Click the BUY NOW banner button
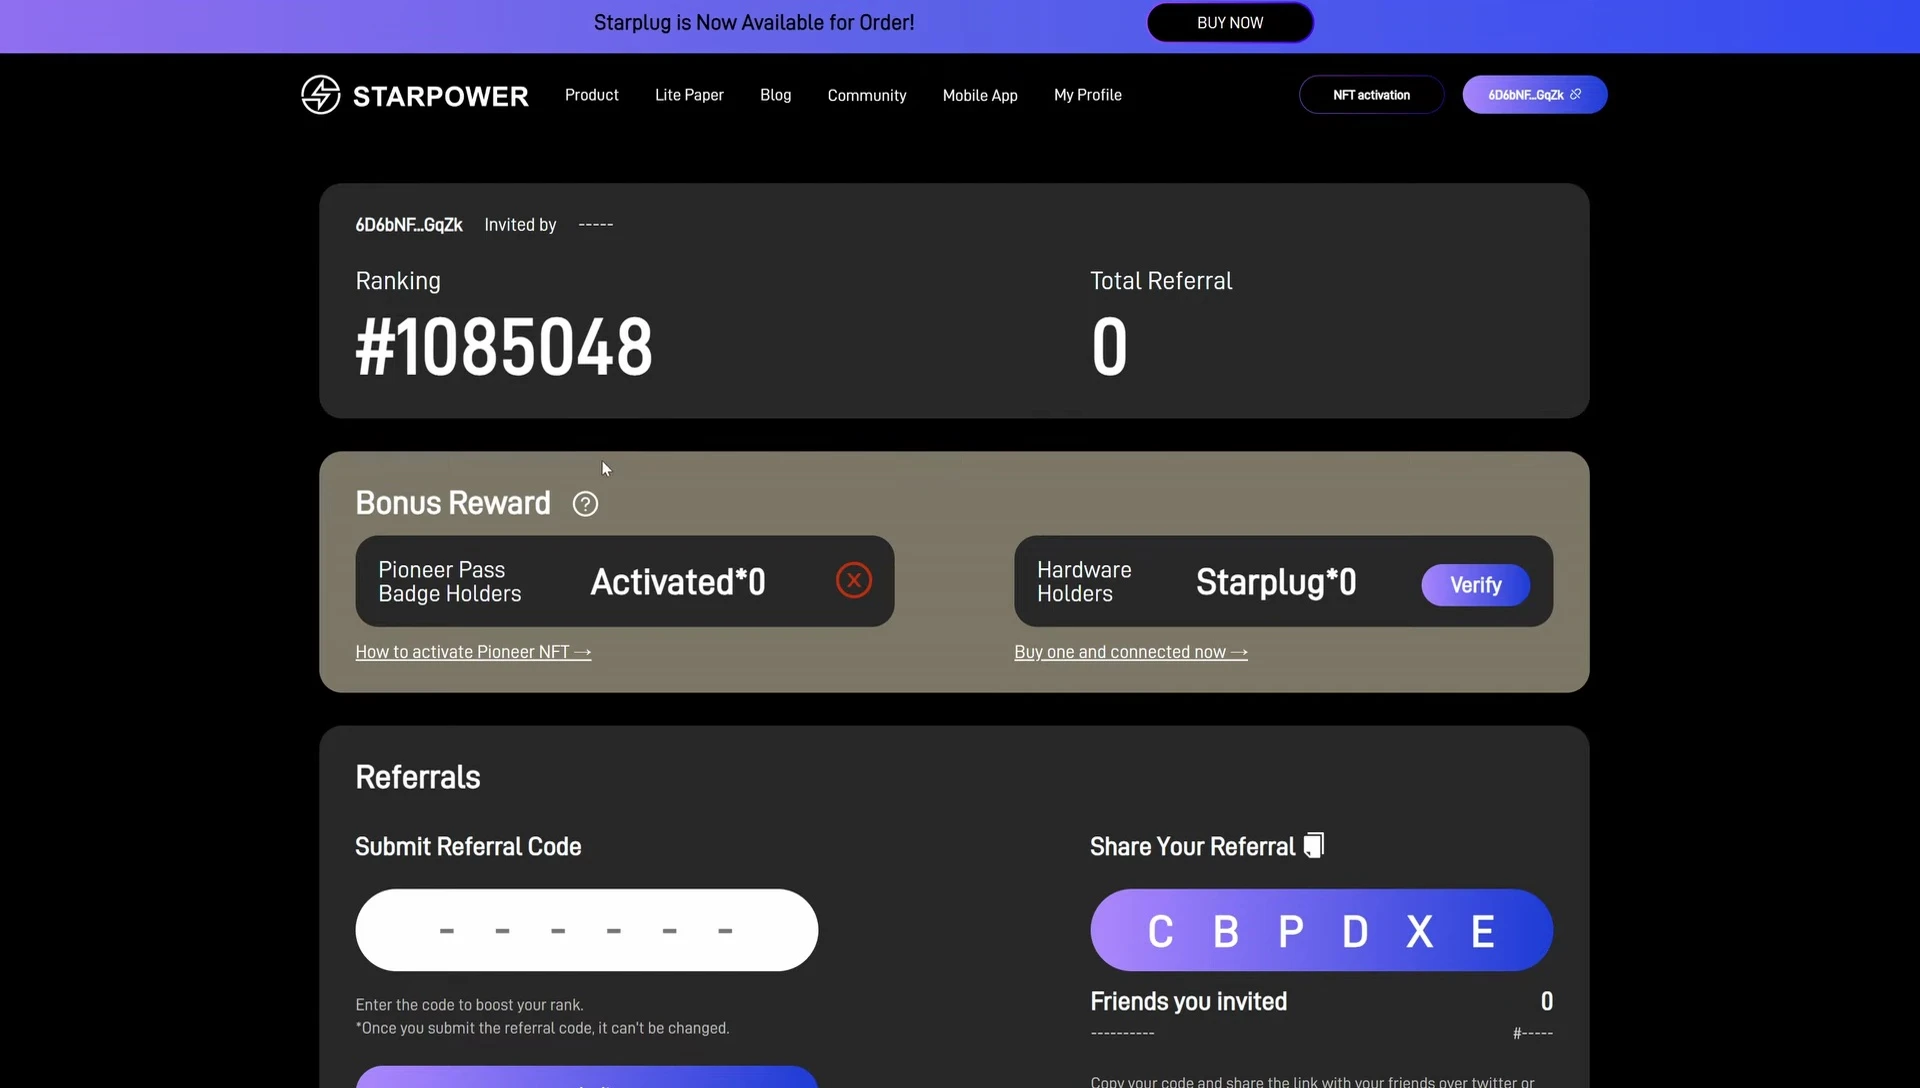The height and width of the screenshot is (1088, 1920). 1230,23
